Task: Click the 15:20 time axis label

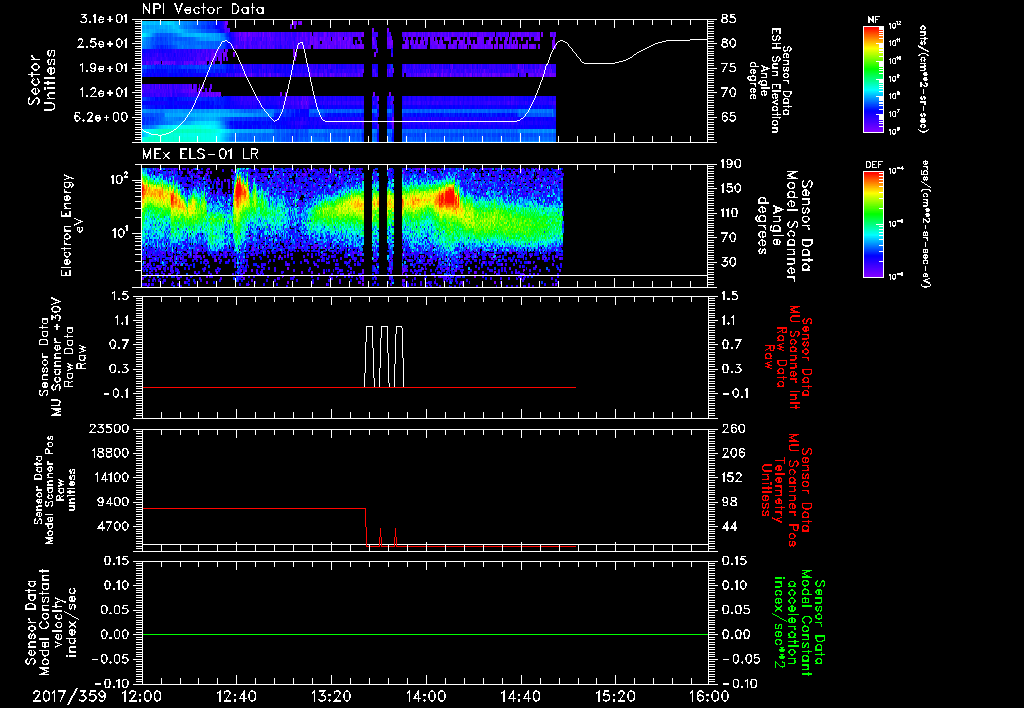Action: pyautogui.click(x=615, y=696)
